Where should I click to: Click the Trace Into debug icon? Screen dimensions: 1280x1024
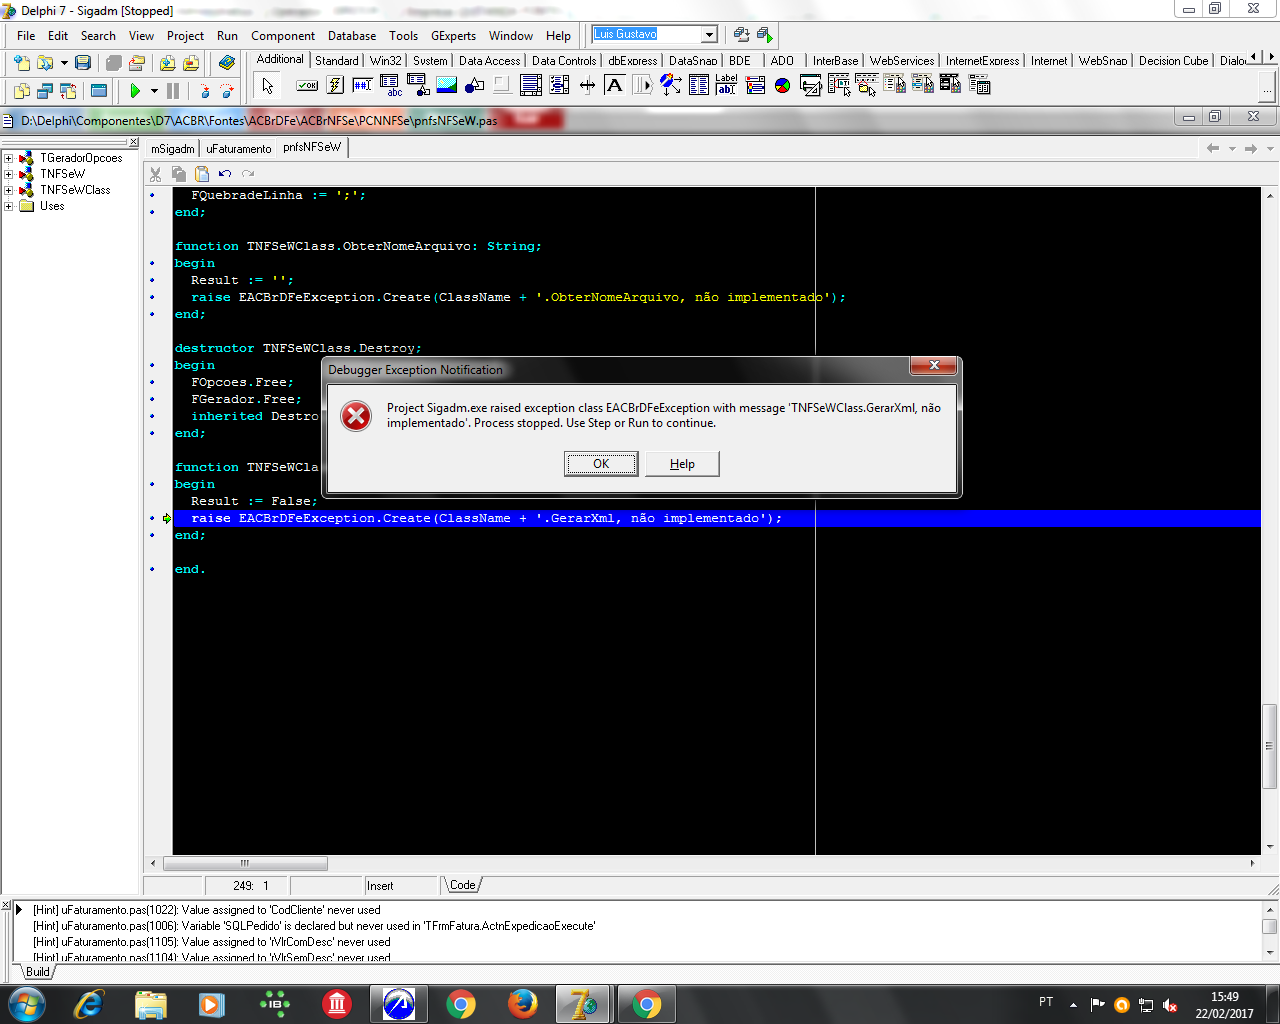pyautogui.click(x=205, y=91)
